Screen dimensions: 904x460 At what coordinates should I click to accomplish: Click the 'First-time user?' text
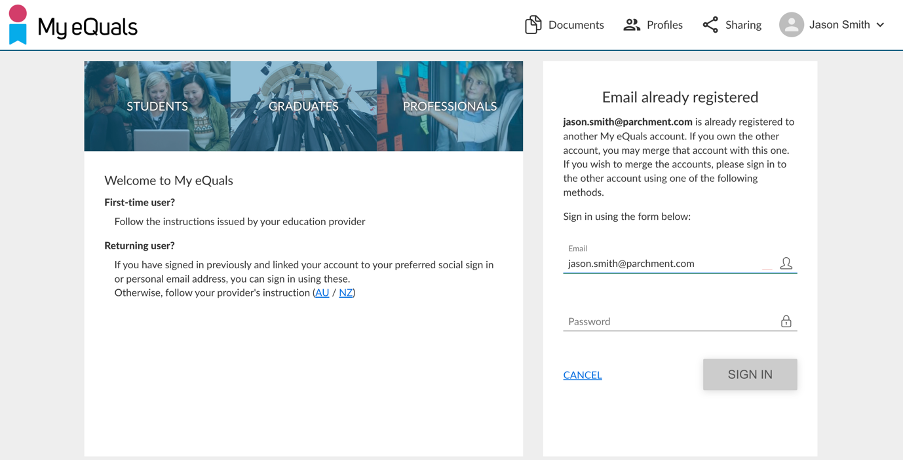[140, 202]
